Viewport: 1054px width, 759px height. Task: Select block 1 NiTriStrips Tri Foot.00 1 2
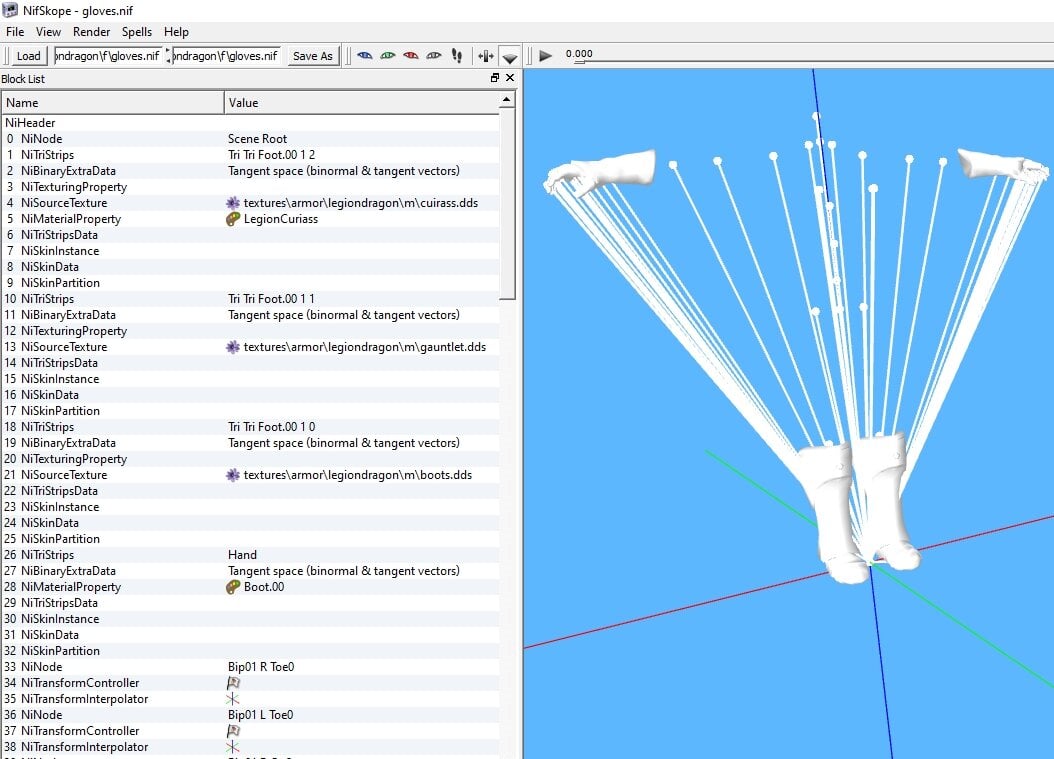point(251,155)
